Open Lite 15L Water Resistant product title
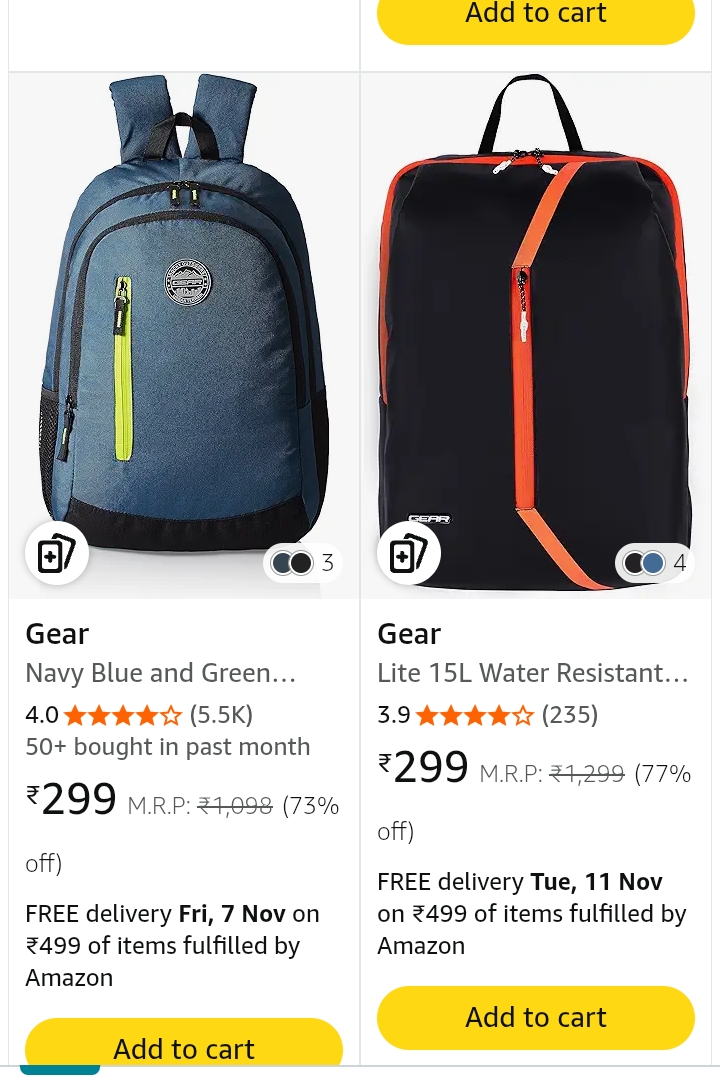This screenshot has width=720, height=1078. [533, 673]
